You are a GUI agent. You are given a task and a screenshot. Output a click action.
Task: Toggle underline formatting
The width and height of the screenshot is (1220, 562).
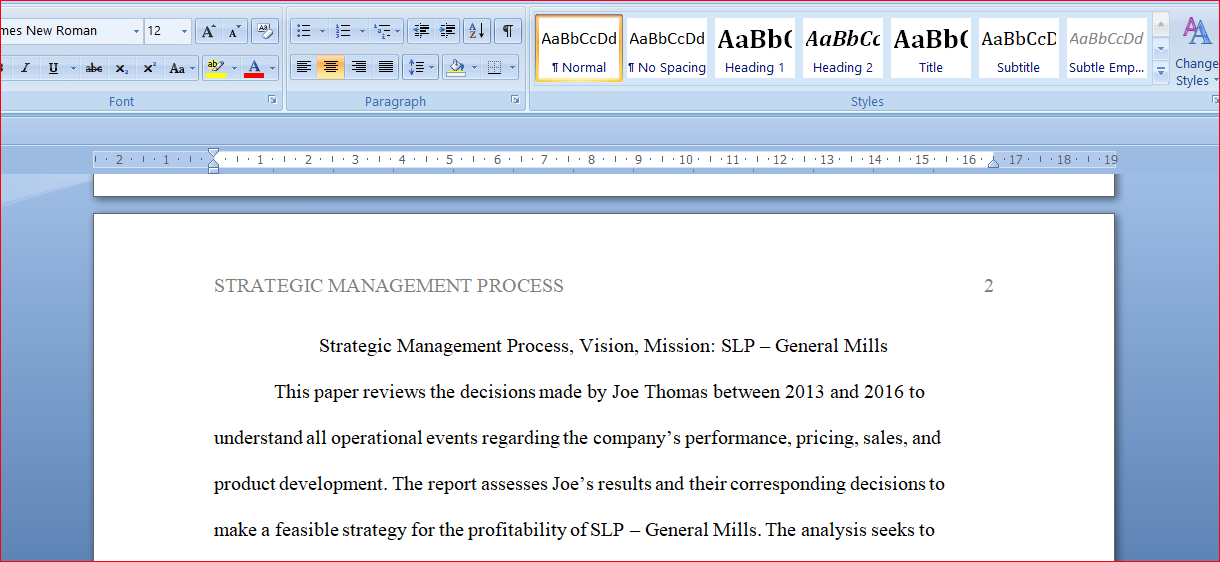coord(52,68)
